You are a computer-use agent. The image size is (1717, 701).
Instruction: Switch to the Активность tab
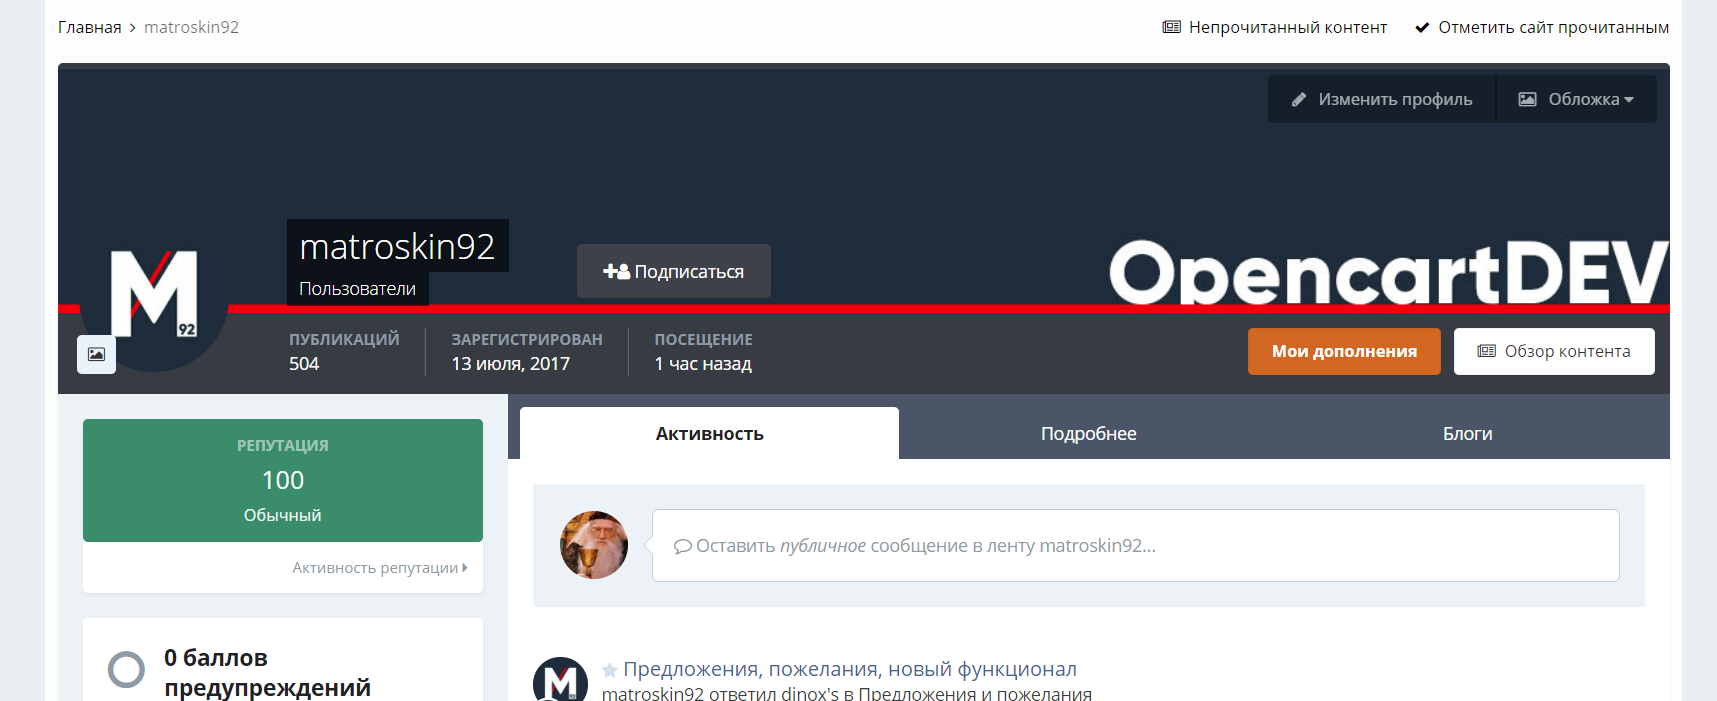709,433
